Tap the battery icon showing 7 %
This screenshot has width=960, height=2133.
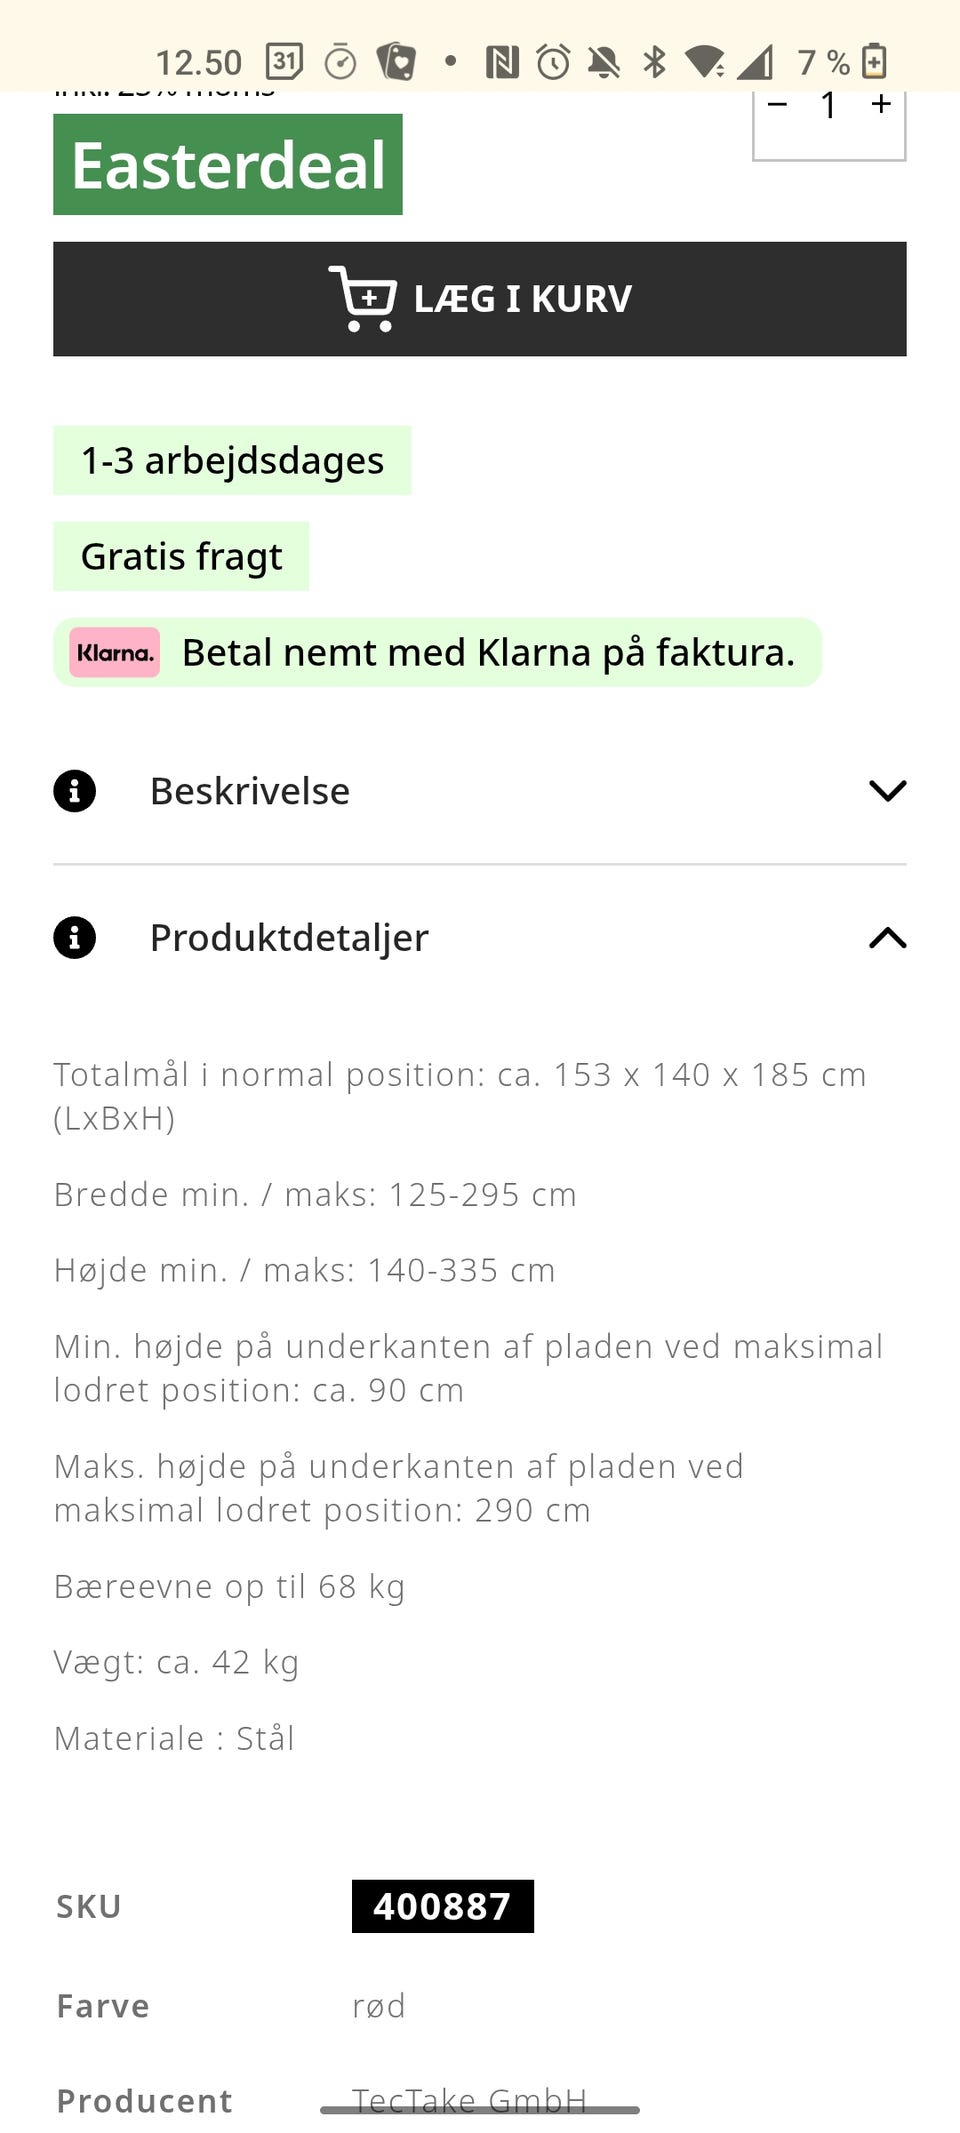(x=874, y=62)
